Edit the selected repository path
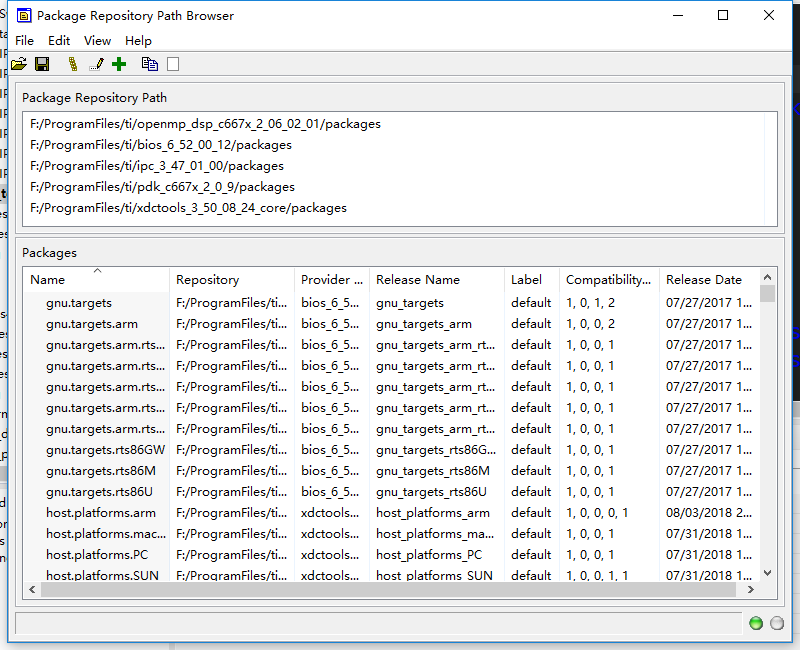 coord(95,63)
